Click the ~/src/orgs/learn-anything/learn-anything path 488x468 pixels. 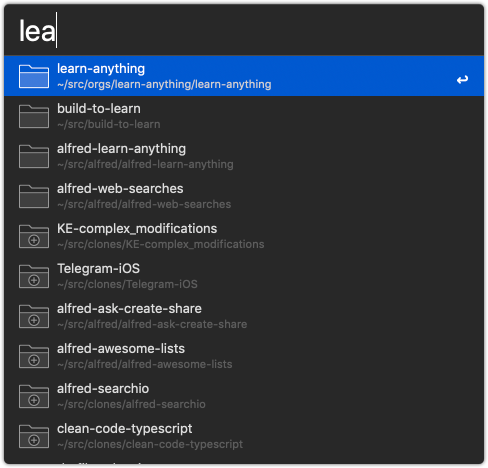(x=164, y=84)
